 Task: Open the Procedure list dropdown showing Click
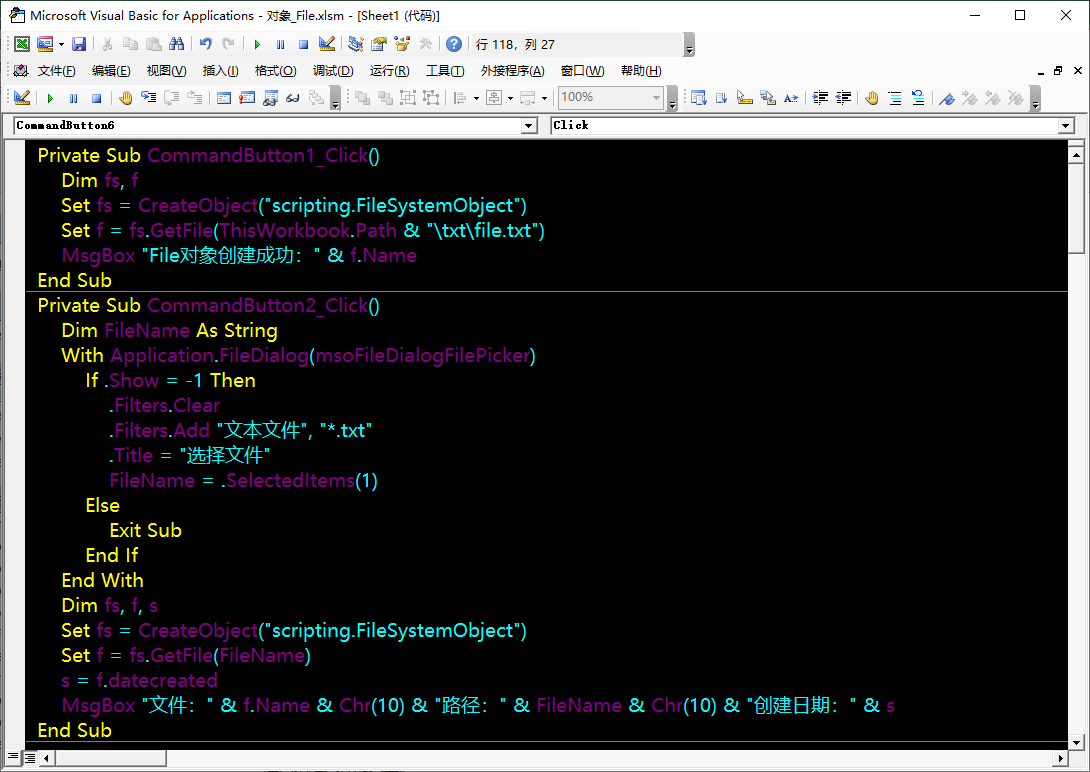point(1066,126)
